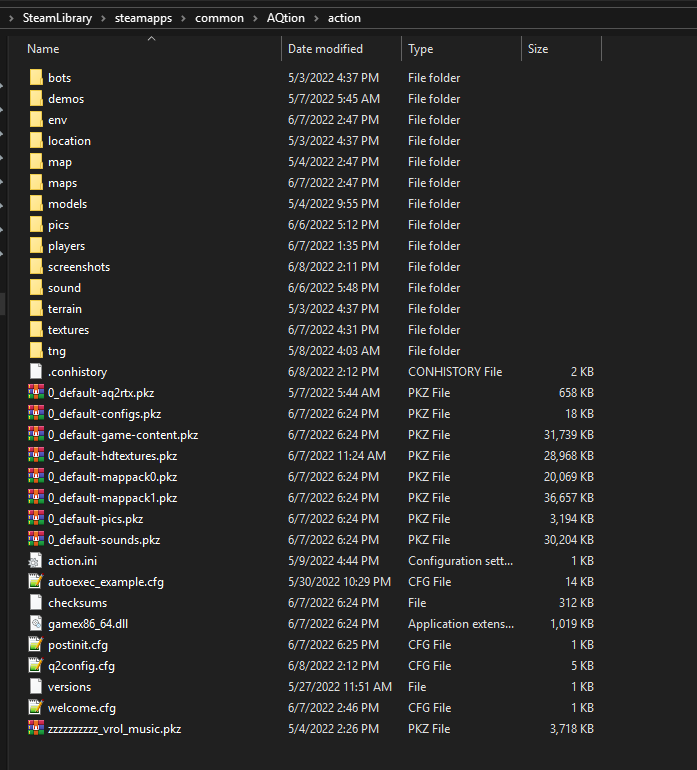Click the postinit.cfg file icon
697x770 pixels.
click(36, 645)
